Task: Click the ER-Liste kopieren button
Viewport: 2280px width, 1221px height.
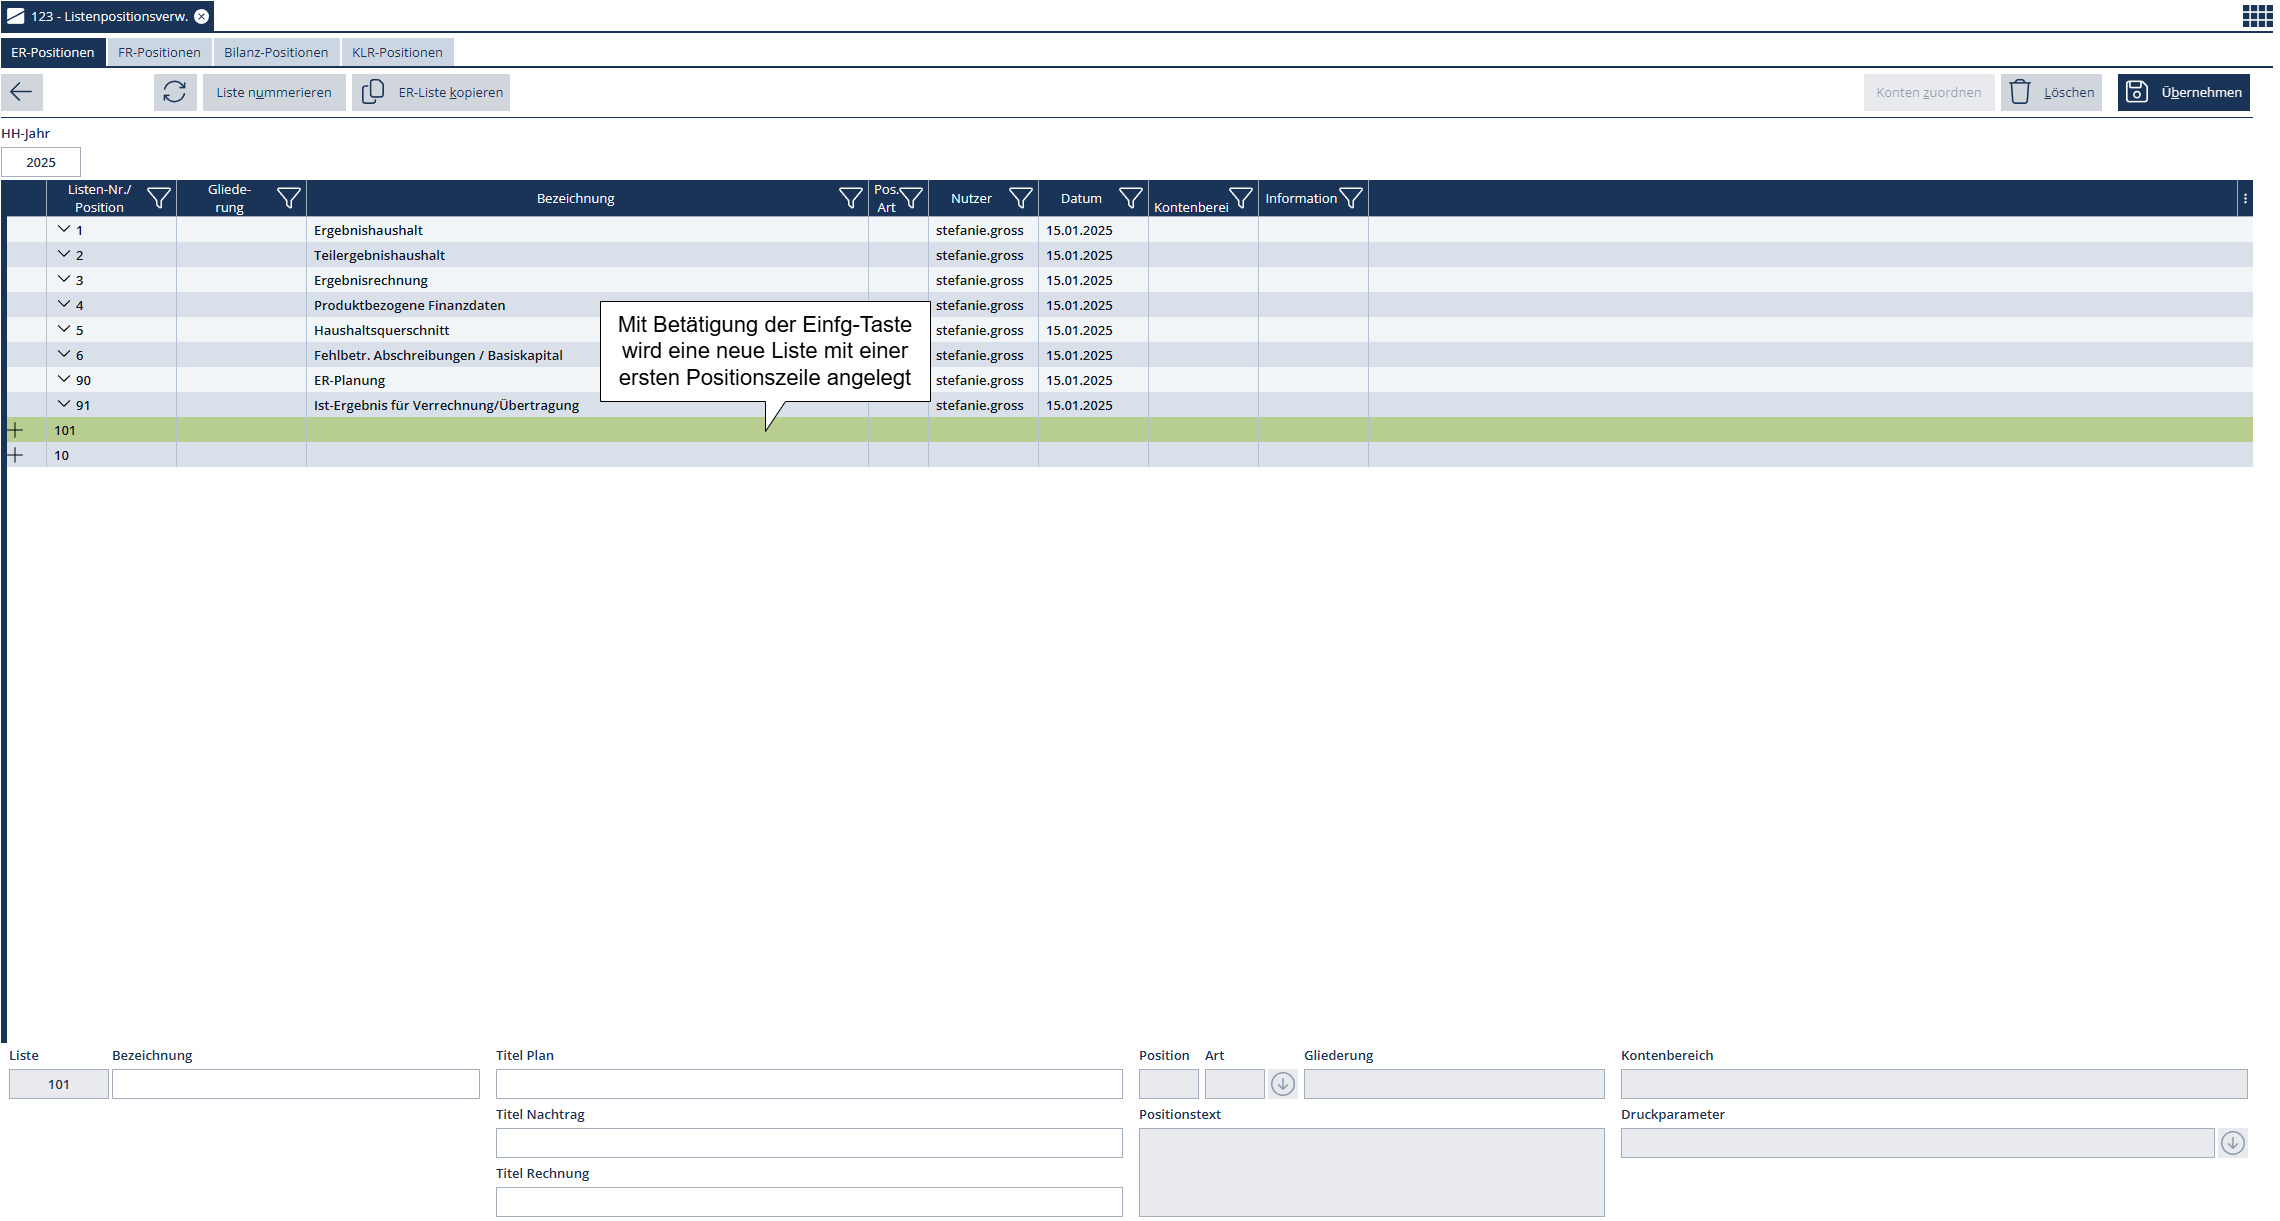Action: click(x=431, y=92)
